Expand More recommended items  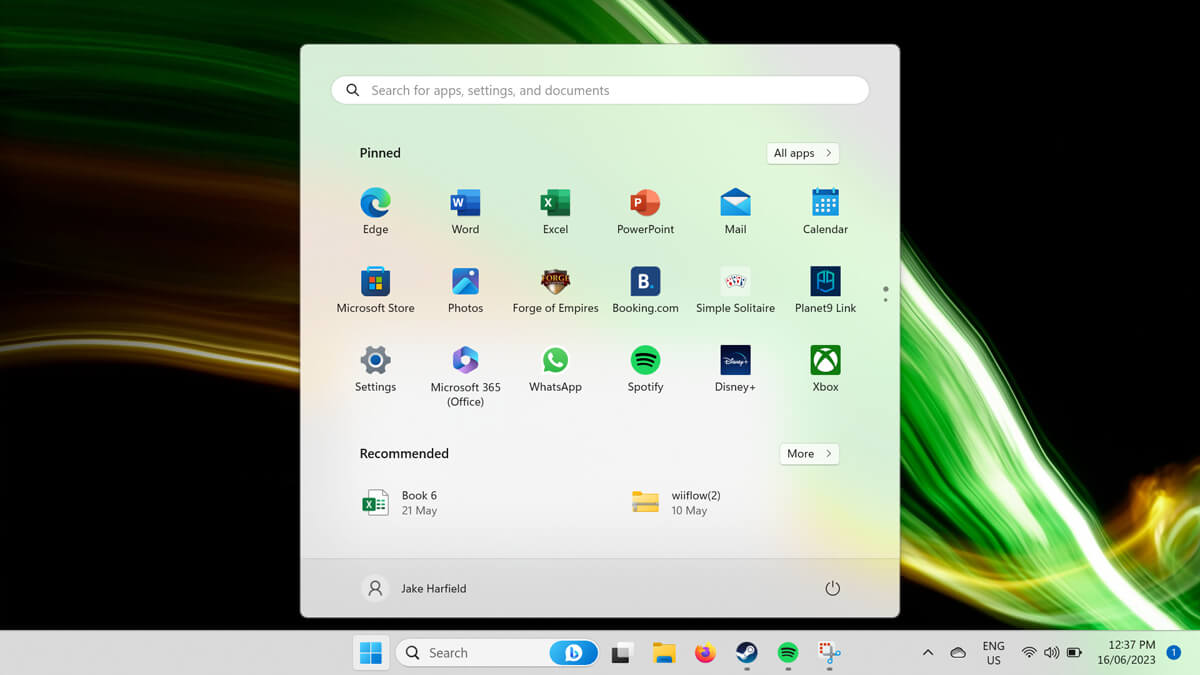pyautogui.click(x=808, y=454)
